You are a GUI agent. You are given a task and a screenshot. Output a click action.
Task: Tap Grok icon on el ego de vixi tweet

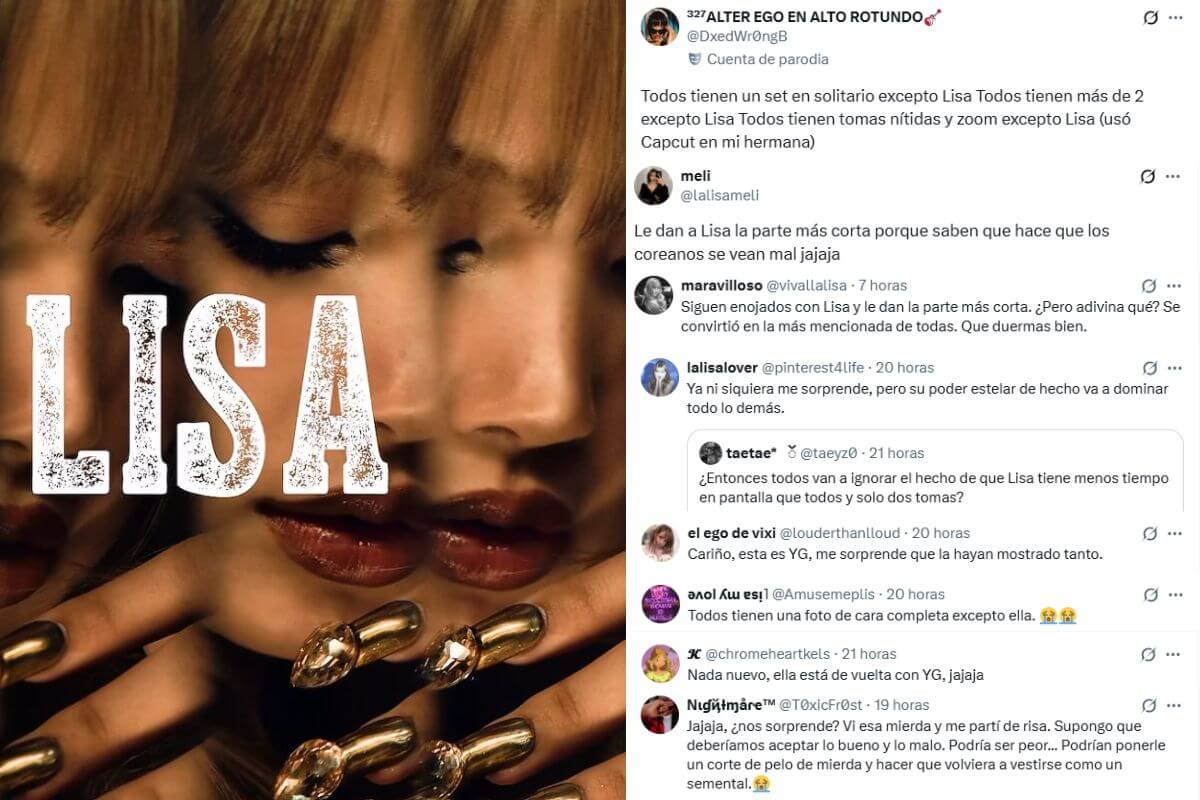[x=1149, y=534]
